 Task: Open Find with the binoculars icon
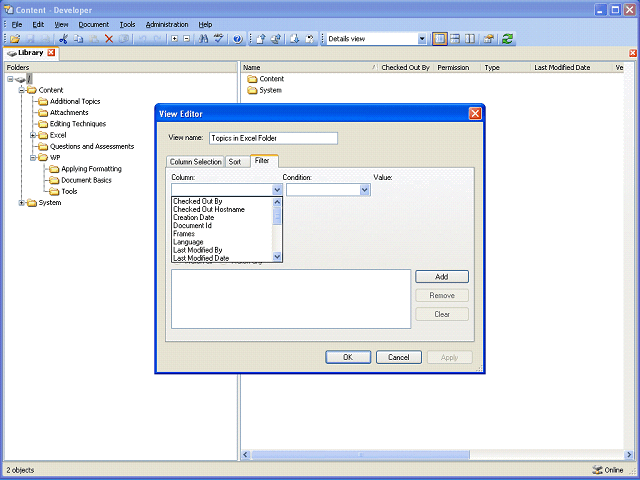tap(203, 39)
